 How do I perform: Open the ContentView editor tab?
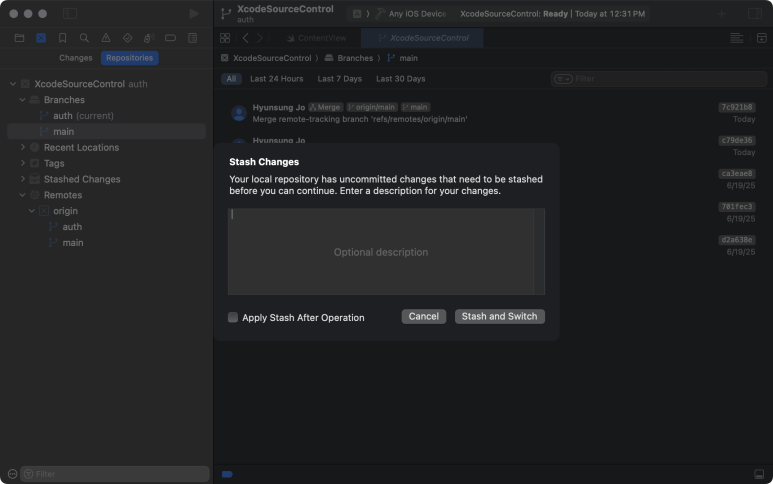click(x=316, y=38)
